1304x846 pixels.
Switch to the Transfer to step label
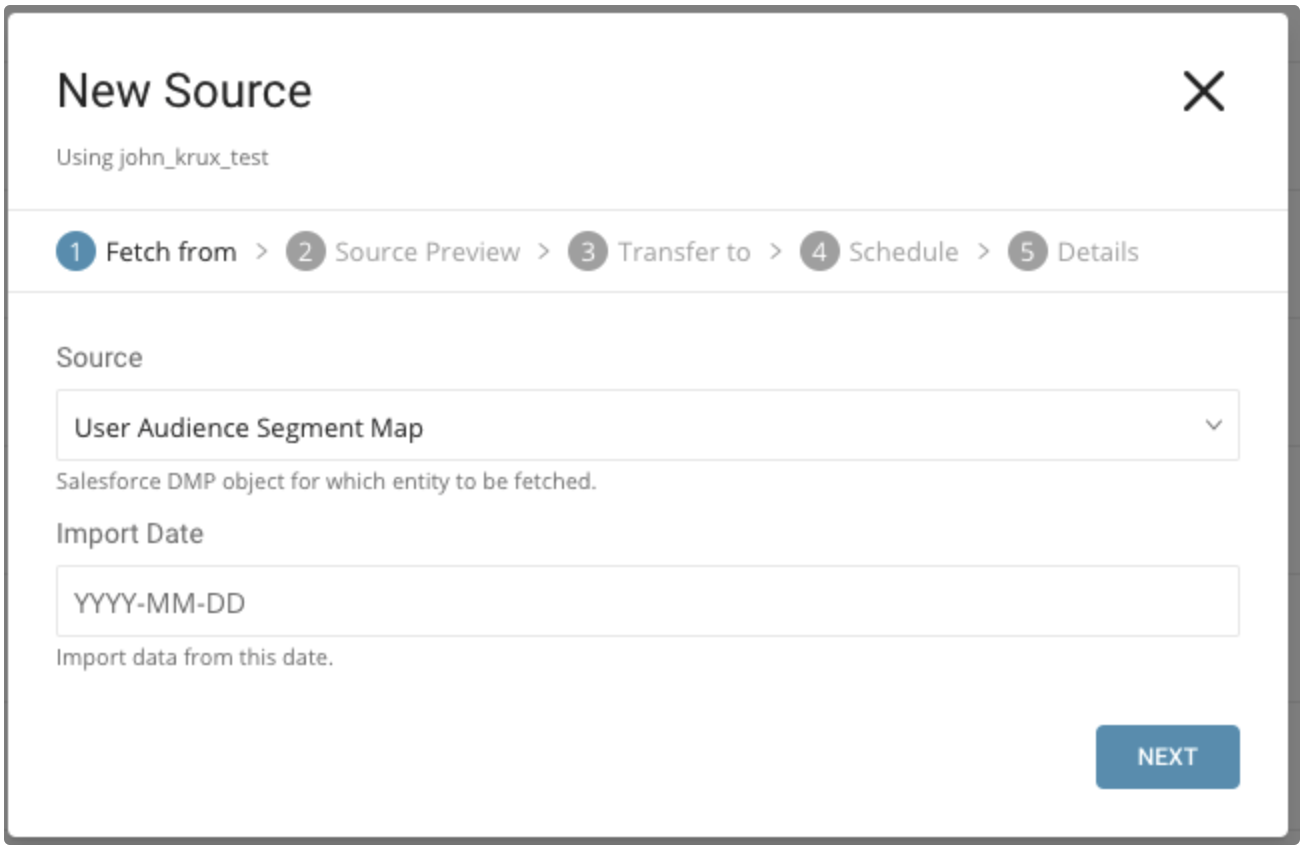(684, 252)
